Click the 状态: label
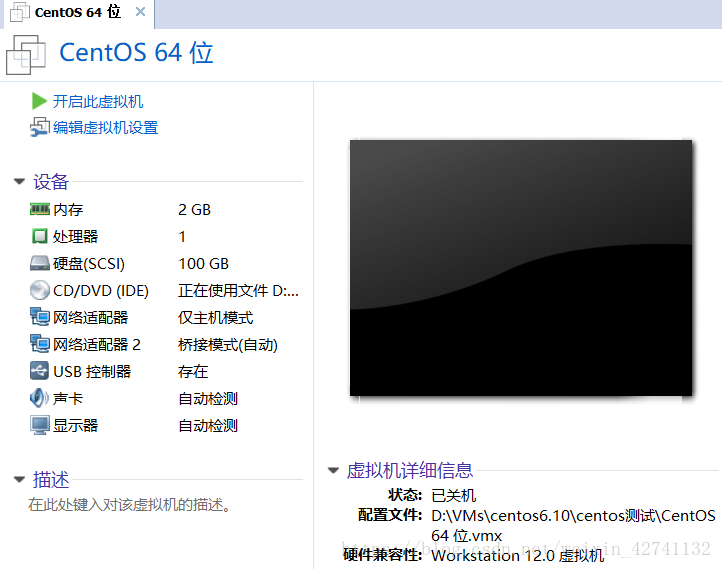Screen dimensions: 722x569 coord(405,495)
